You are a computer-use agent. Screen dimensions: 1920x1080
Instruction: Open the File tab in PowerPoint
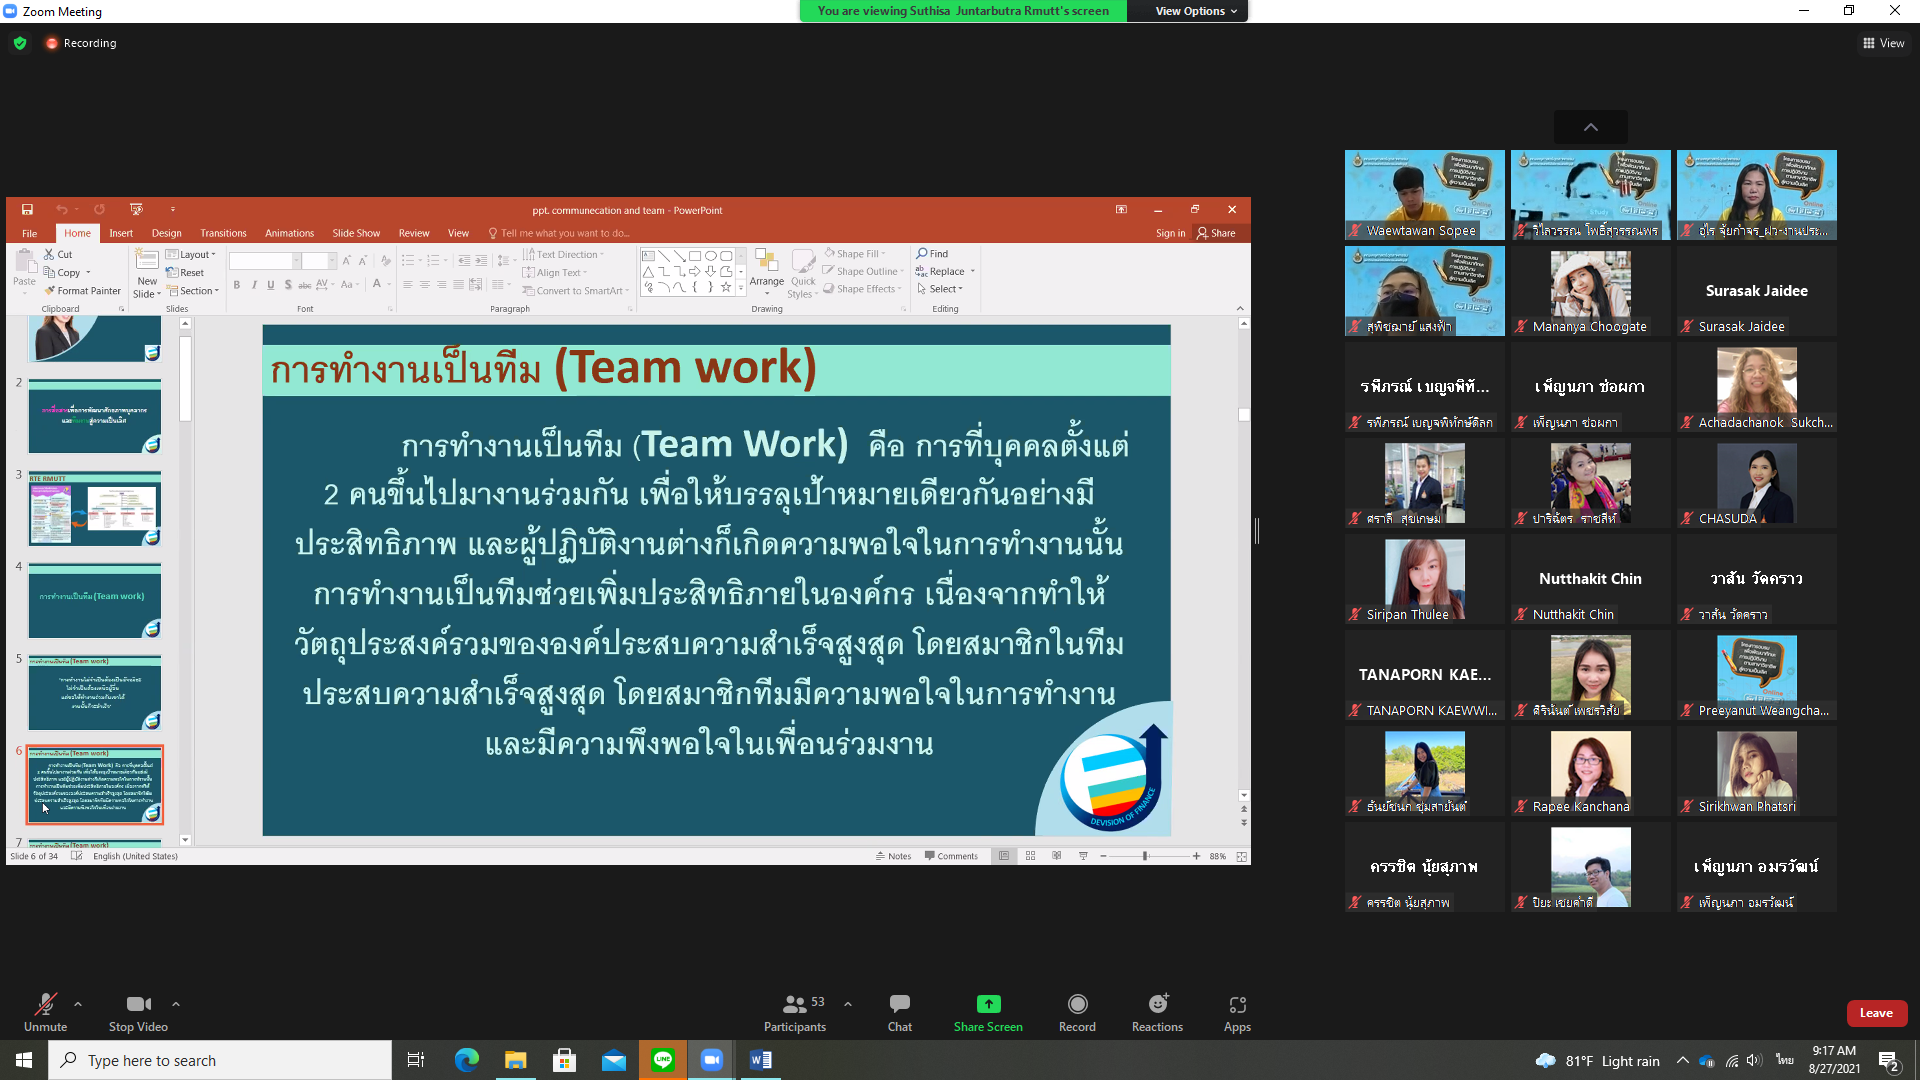click(x=30, y=233)
